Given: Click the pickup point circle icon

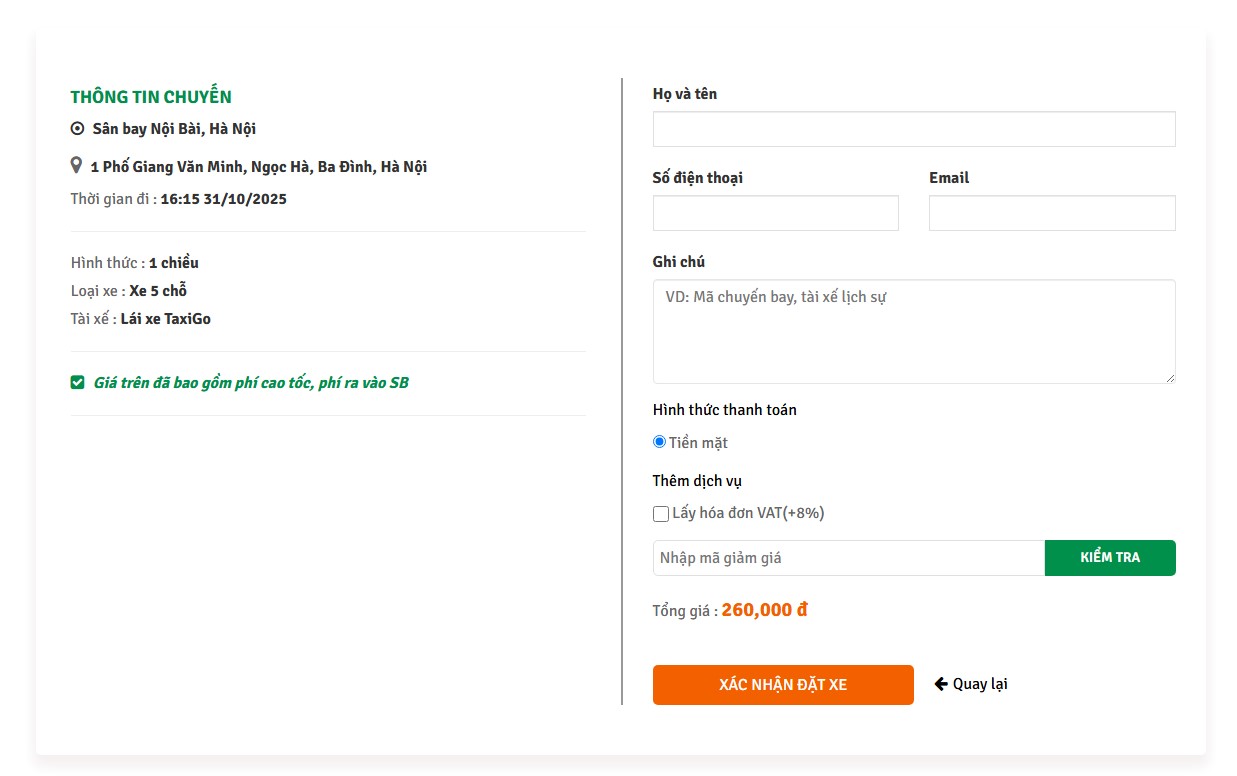Looking at the screenshot, I should (78, 128).
